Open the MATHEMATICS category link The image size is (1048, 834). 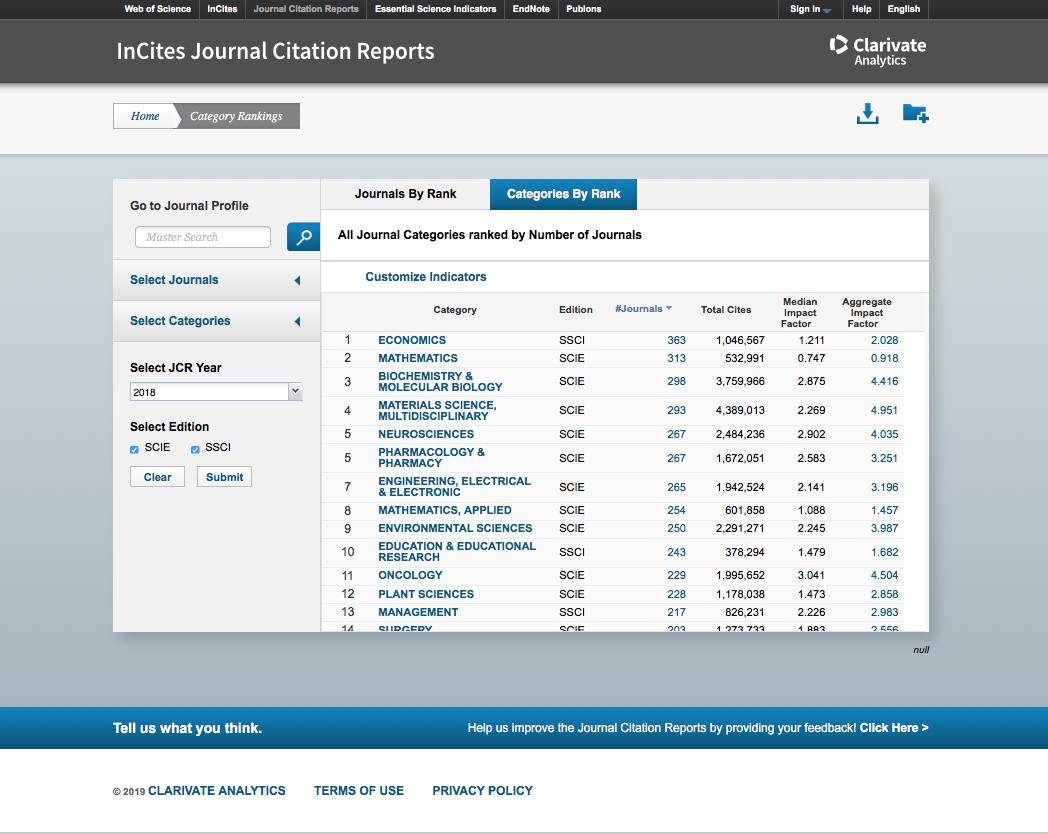[418, 358]
